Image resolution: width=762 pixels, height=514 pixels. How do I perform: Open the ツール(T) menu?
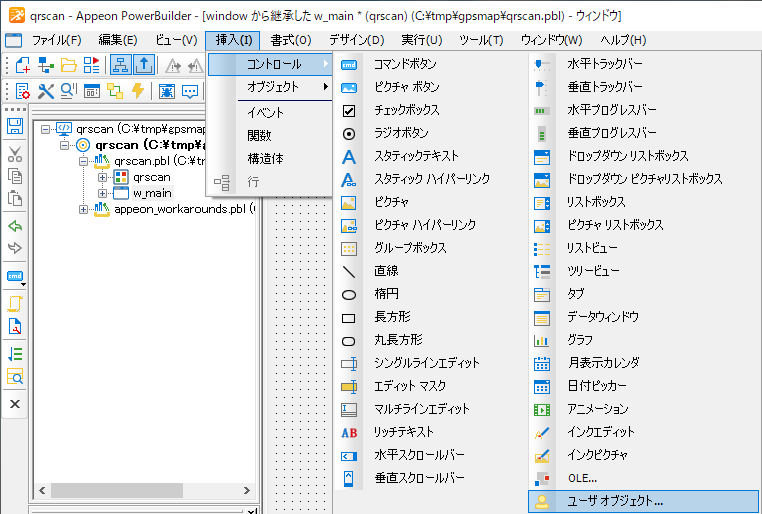click(x=481, y=40)
